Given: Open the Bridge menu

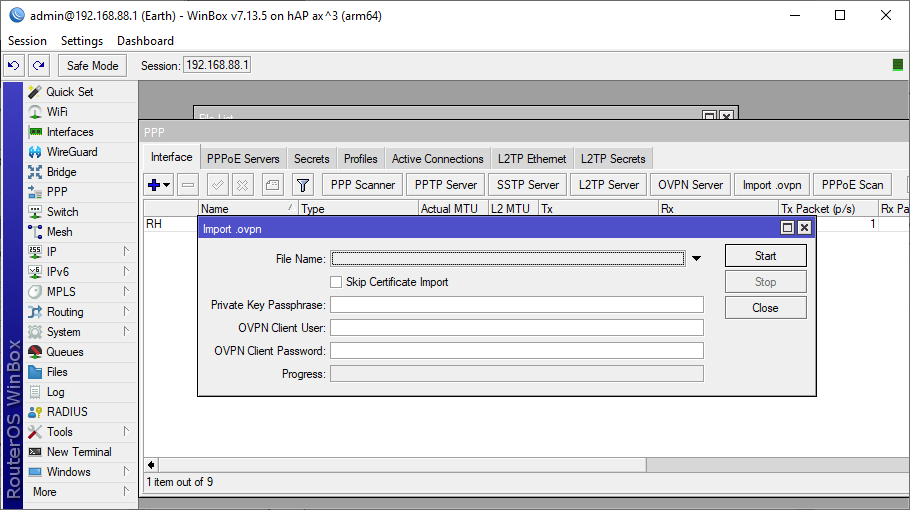Looking at the screenshot, I should (x=62, y=172).
